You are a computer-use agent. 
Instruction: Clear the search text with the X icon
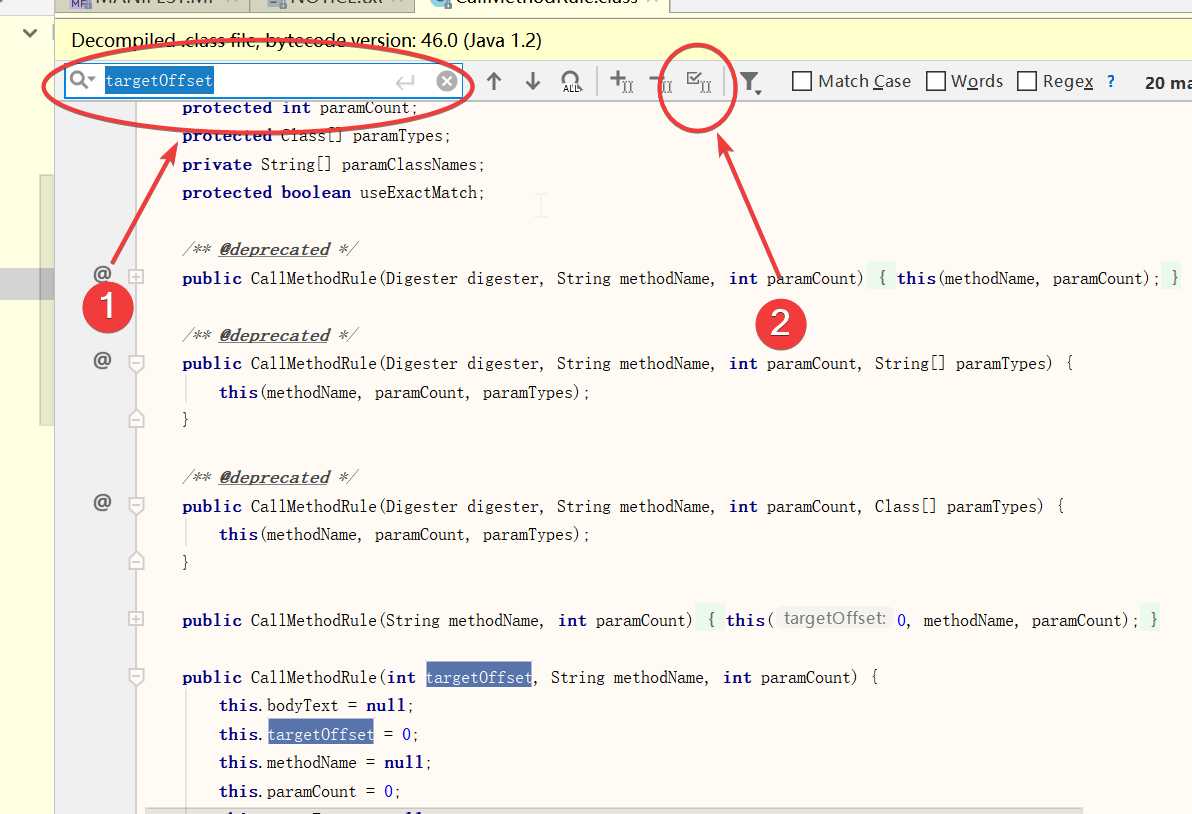(x=447, y=81)
